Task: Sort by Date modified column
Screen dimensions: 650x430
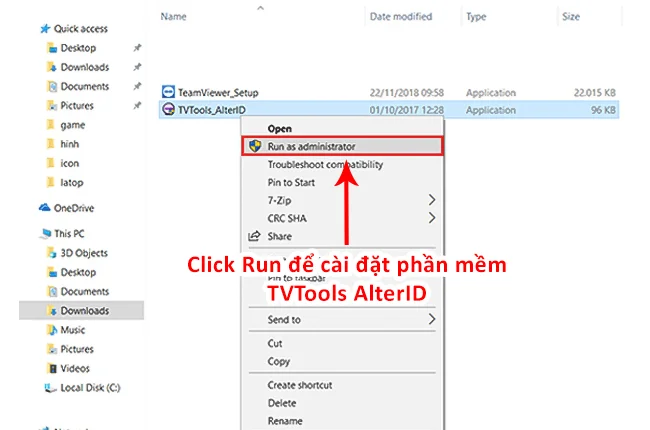Action: [401, 17]
